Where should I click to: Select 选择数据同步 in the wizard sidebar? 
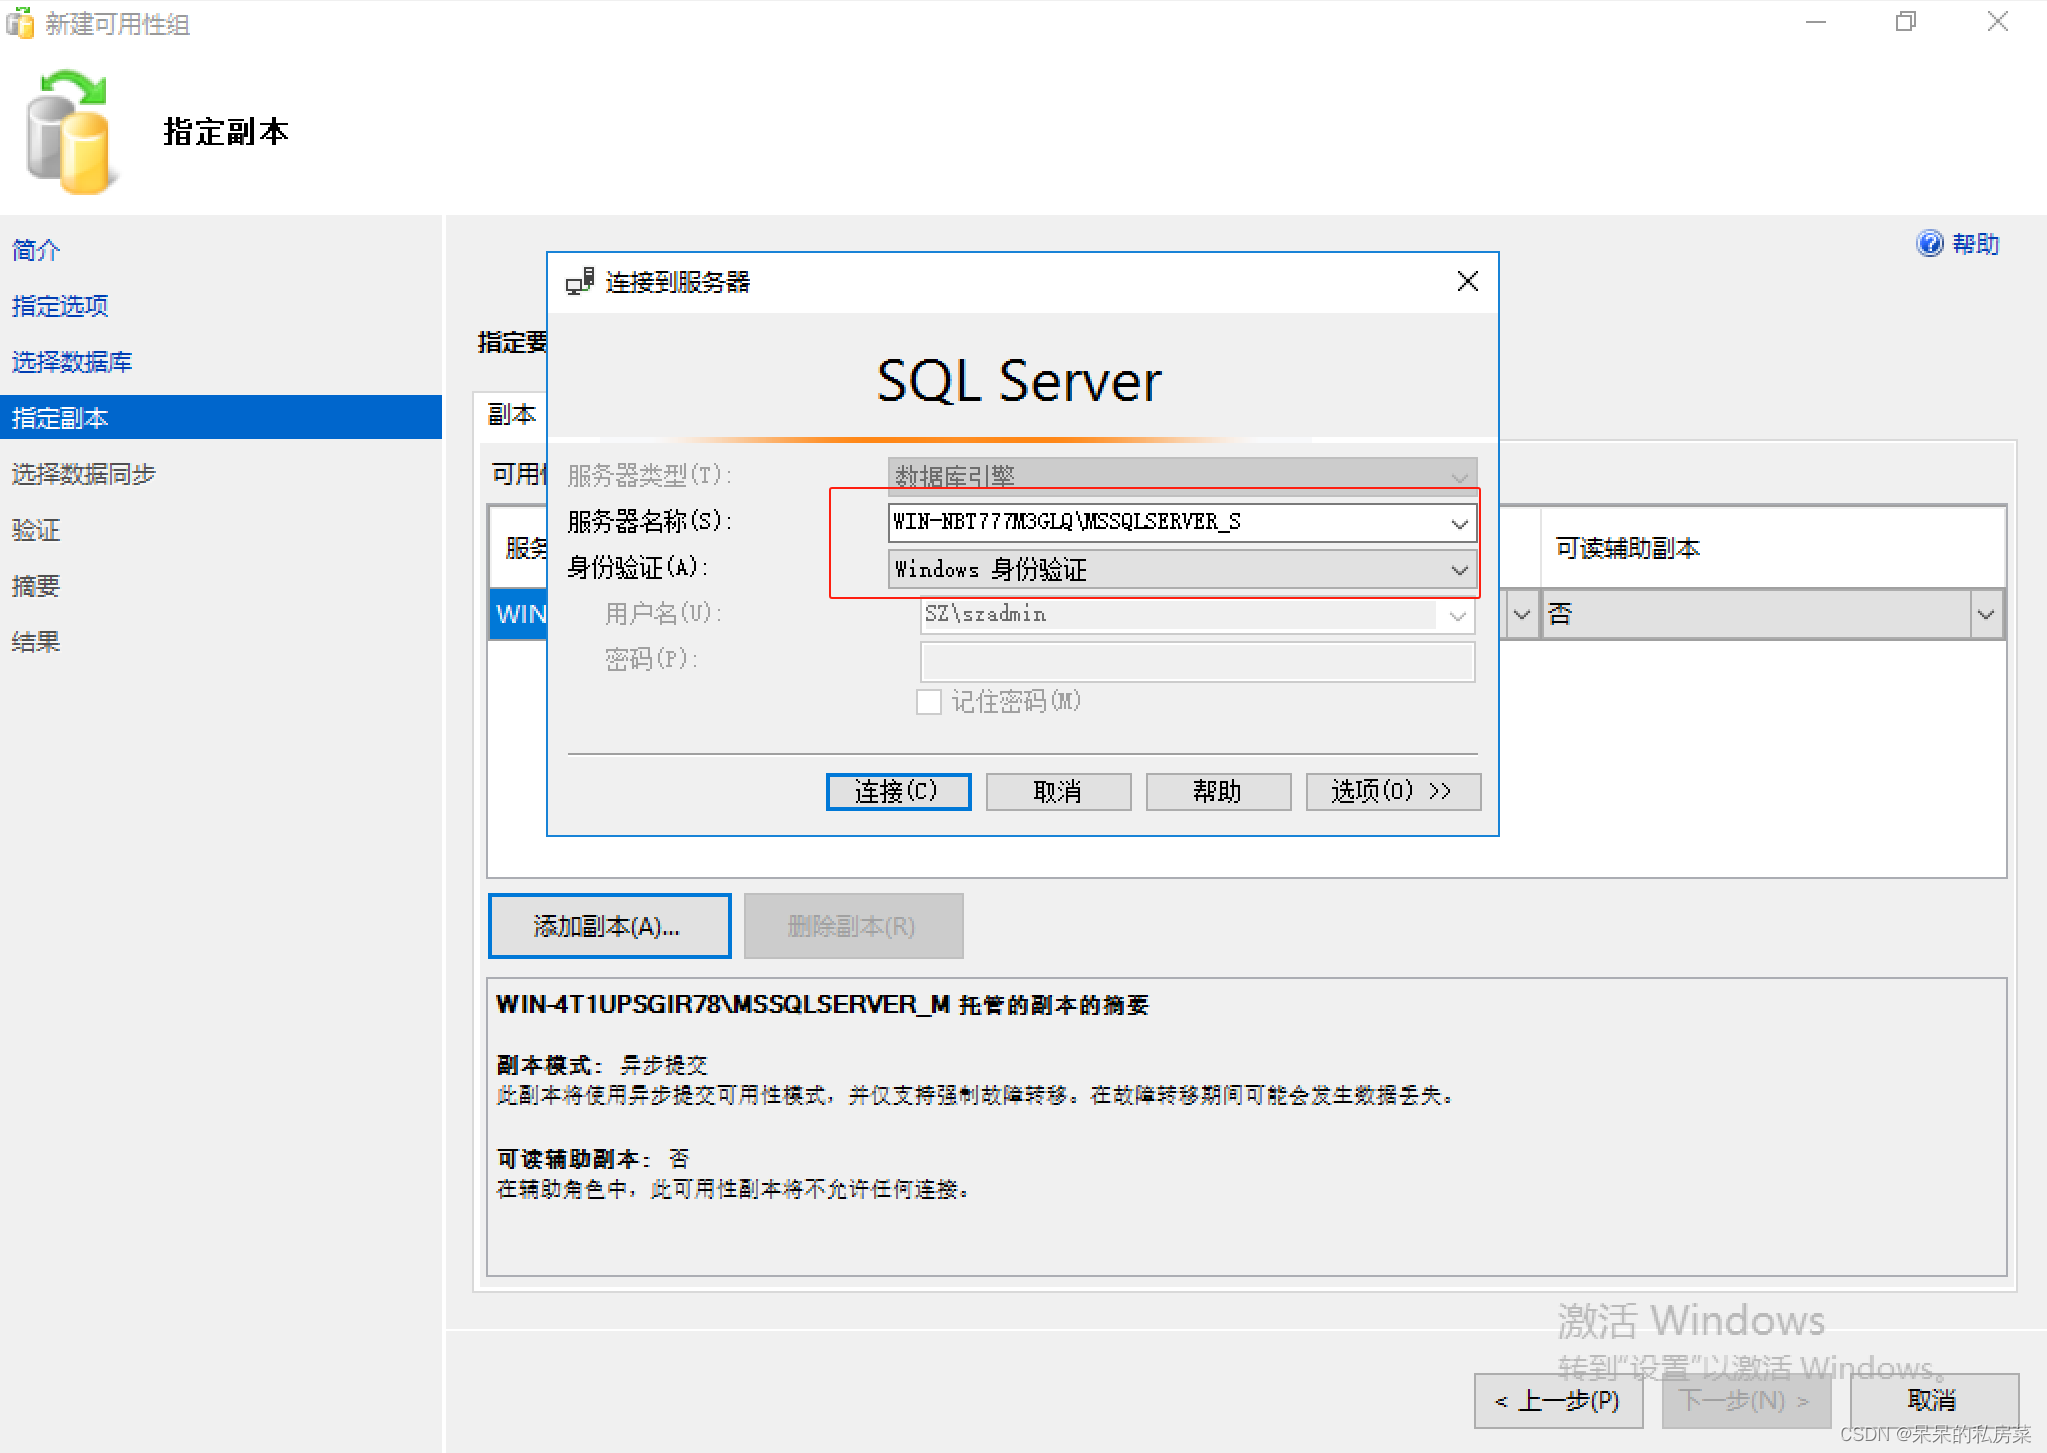(84, 474)
